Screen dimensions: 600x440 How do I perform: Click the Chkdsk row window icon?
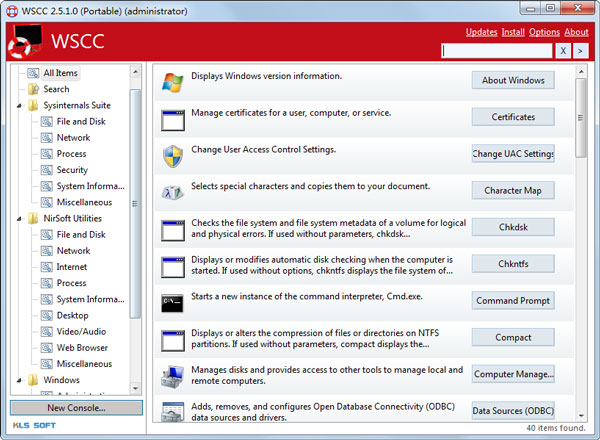click(x=173, y=230)
